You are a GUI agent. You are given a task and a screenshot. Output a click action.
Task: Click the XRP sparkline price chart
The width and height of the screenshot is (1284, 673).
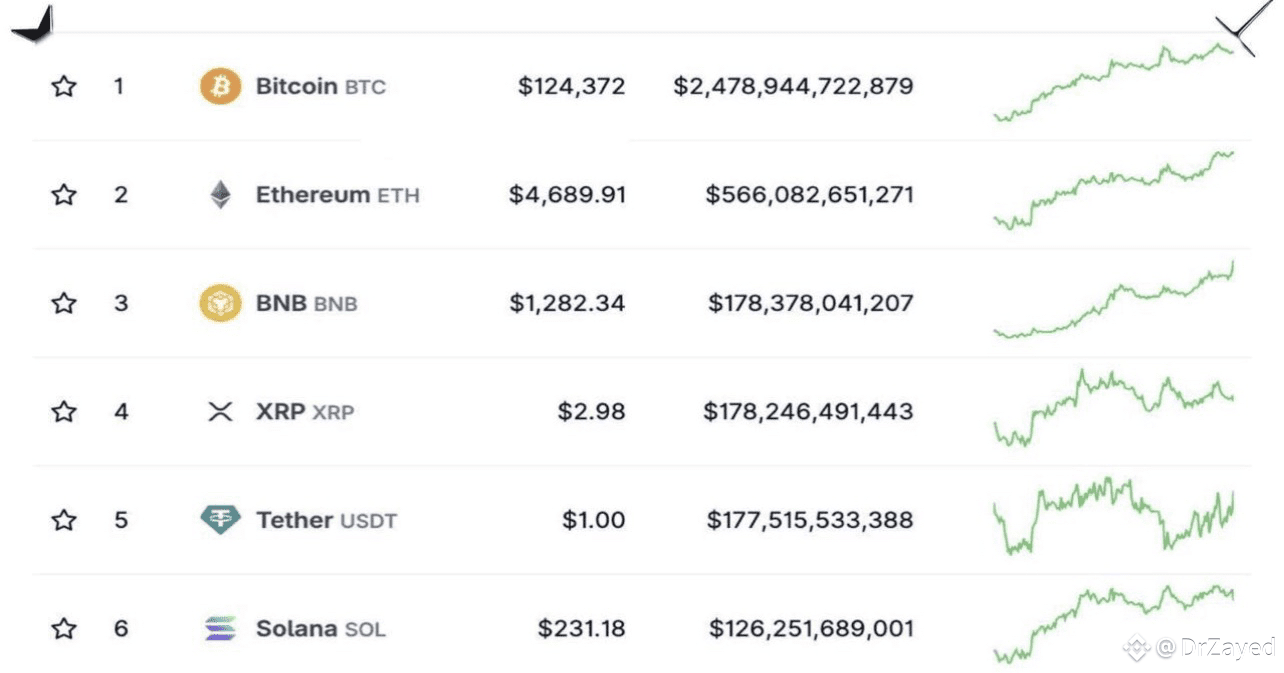(1113, 406)
